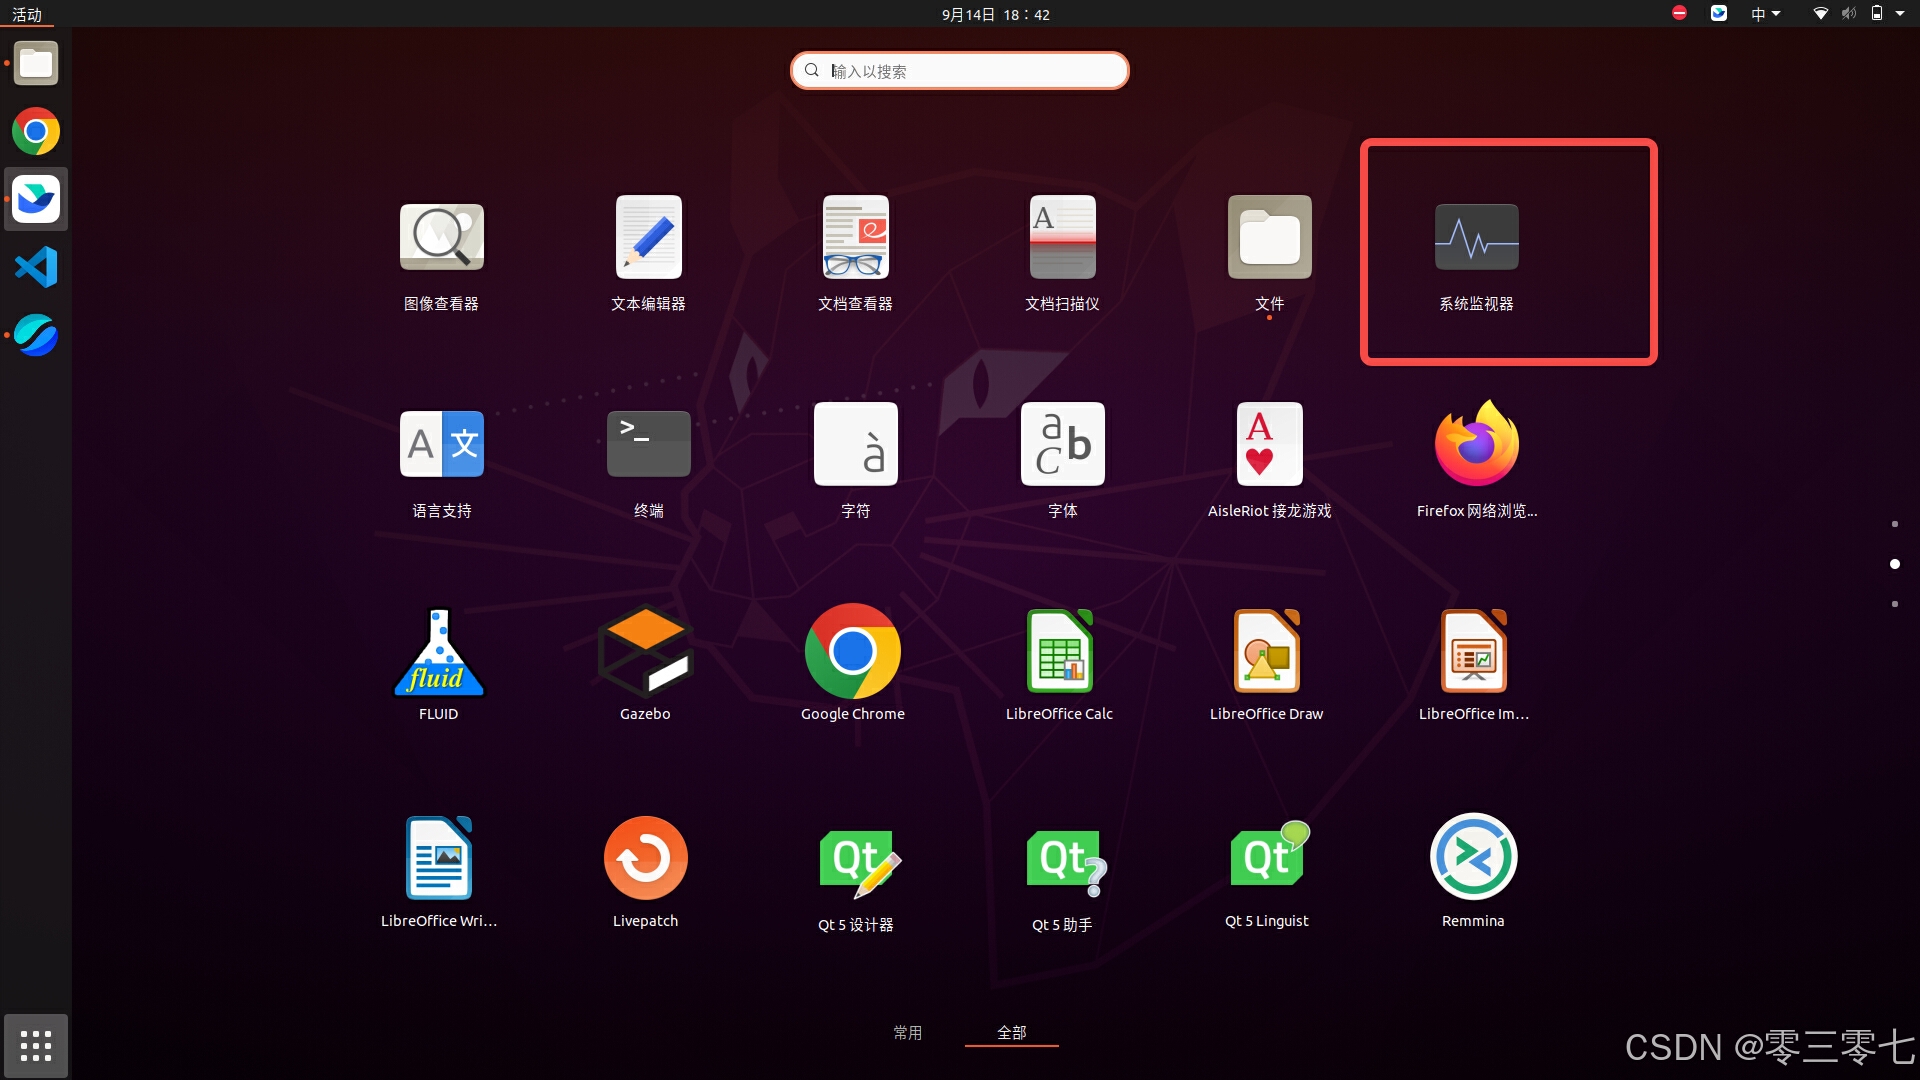The height and width of the screenshot is (1080, 1920).
Task: Click the date and time 9月14日 clock
Action: (x=995, y=14)
